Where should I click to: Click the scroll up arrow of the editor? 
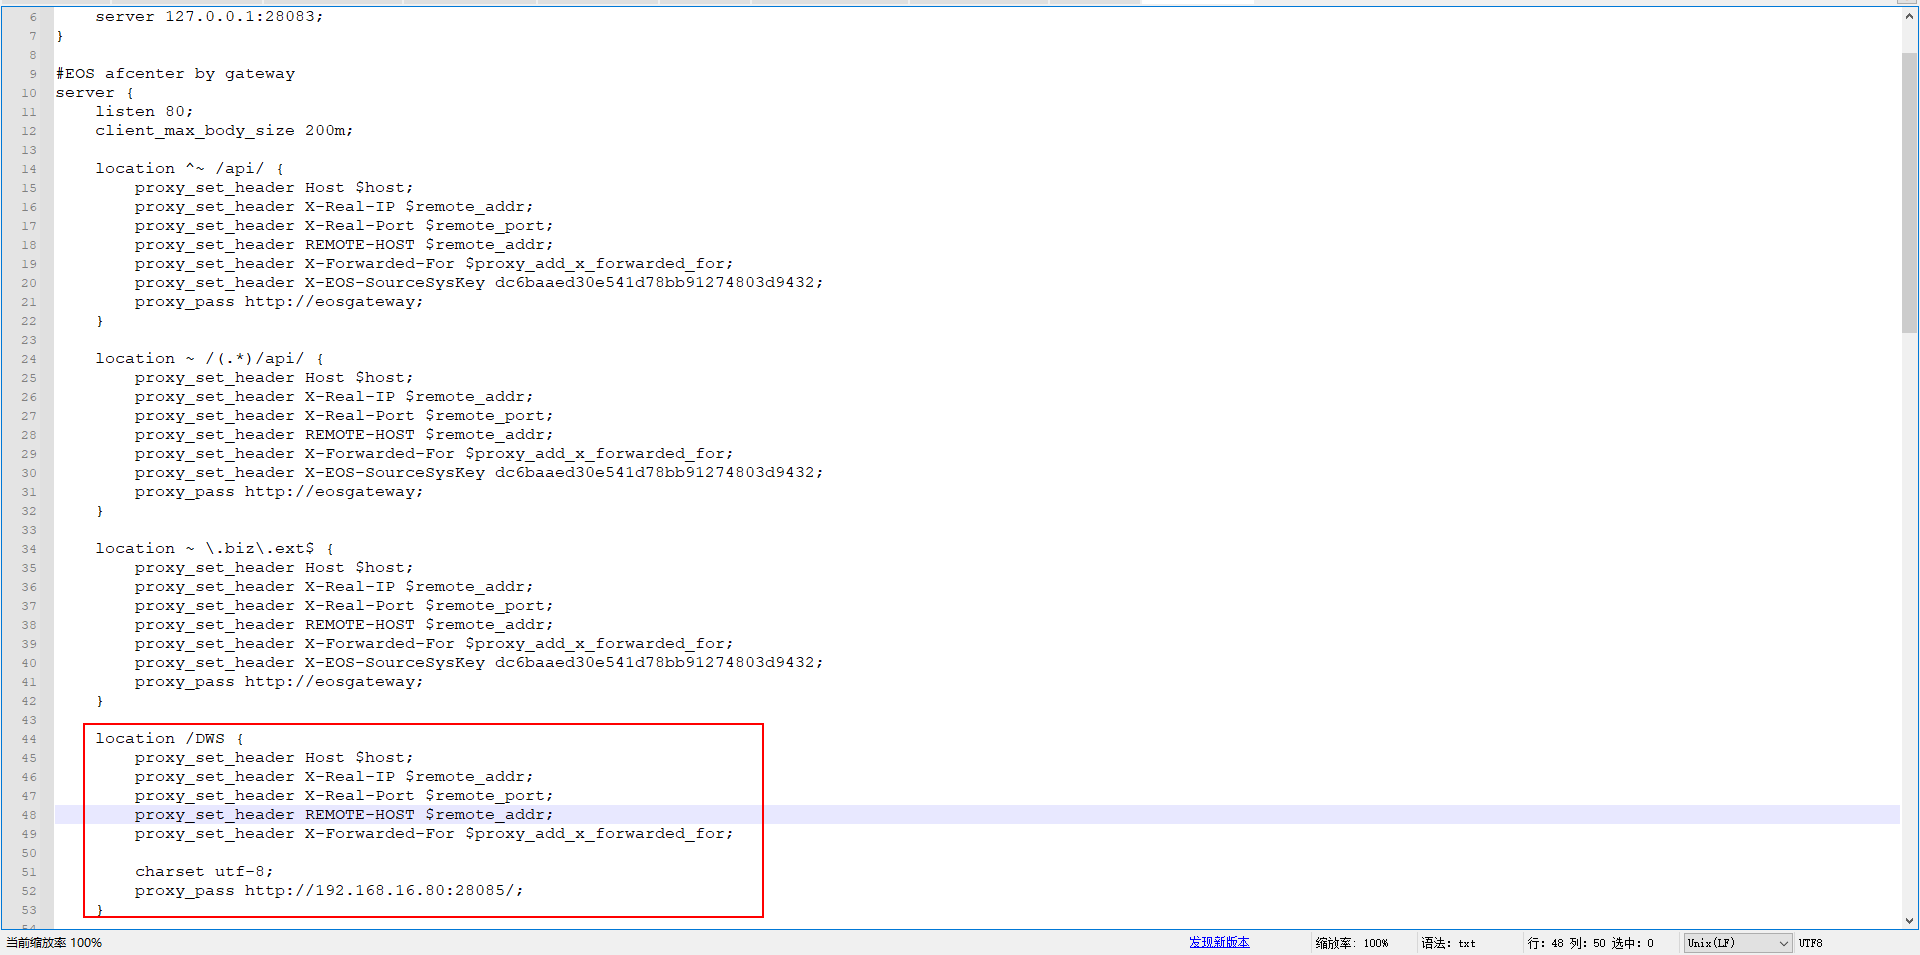1909,17
